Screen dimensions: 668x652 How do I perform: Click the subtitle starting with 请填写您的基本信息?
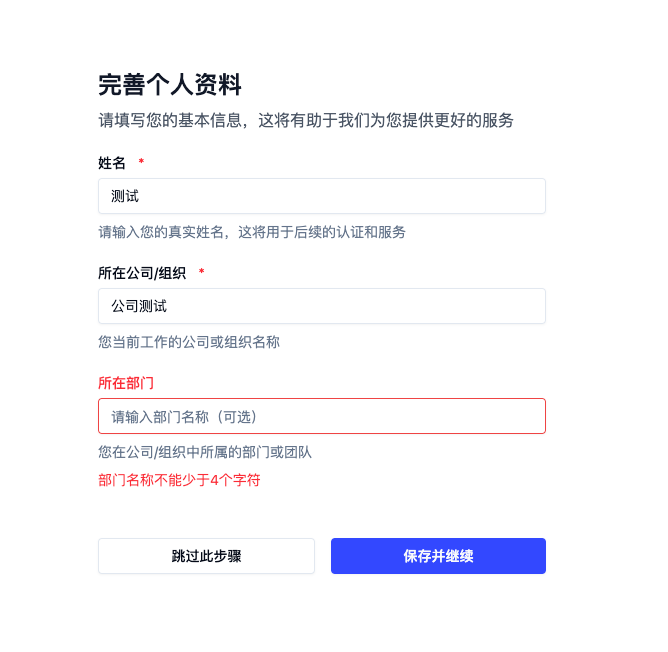click(306, 121)
